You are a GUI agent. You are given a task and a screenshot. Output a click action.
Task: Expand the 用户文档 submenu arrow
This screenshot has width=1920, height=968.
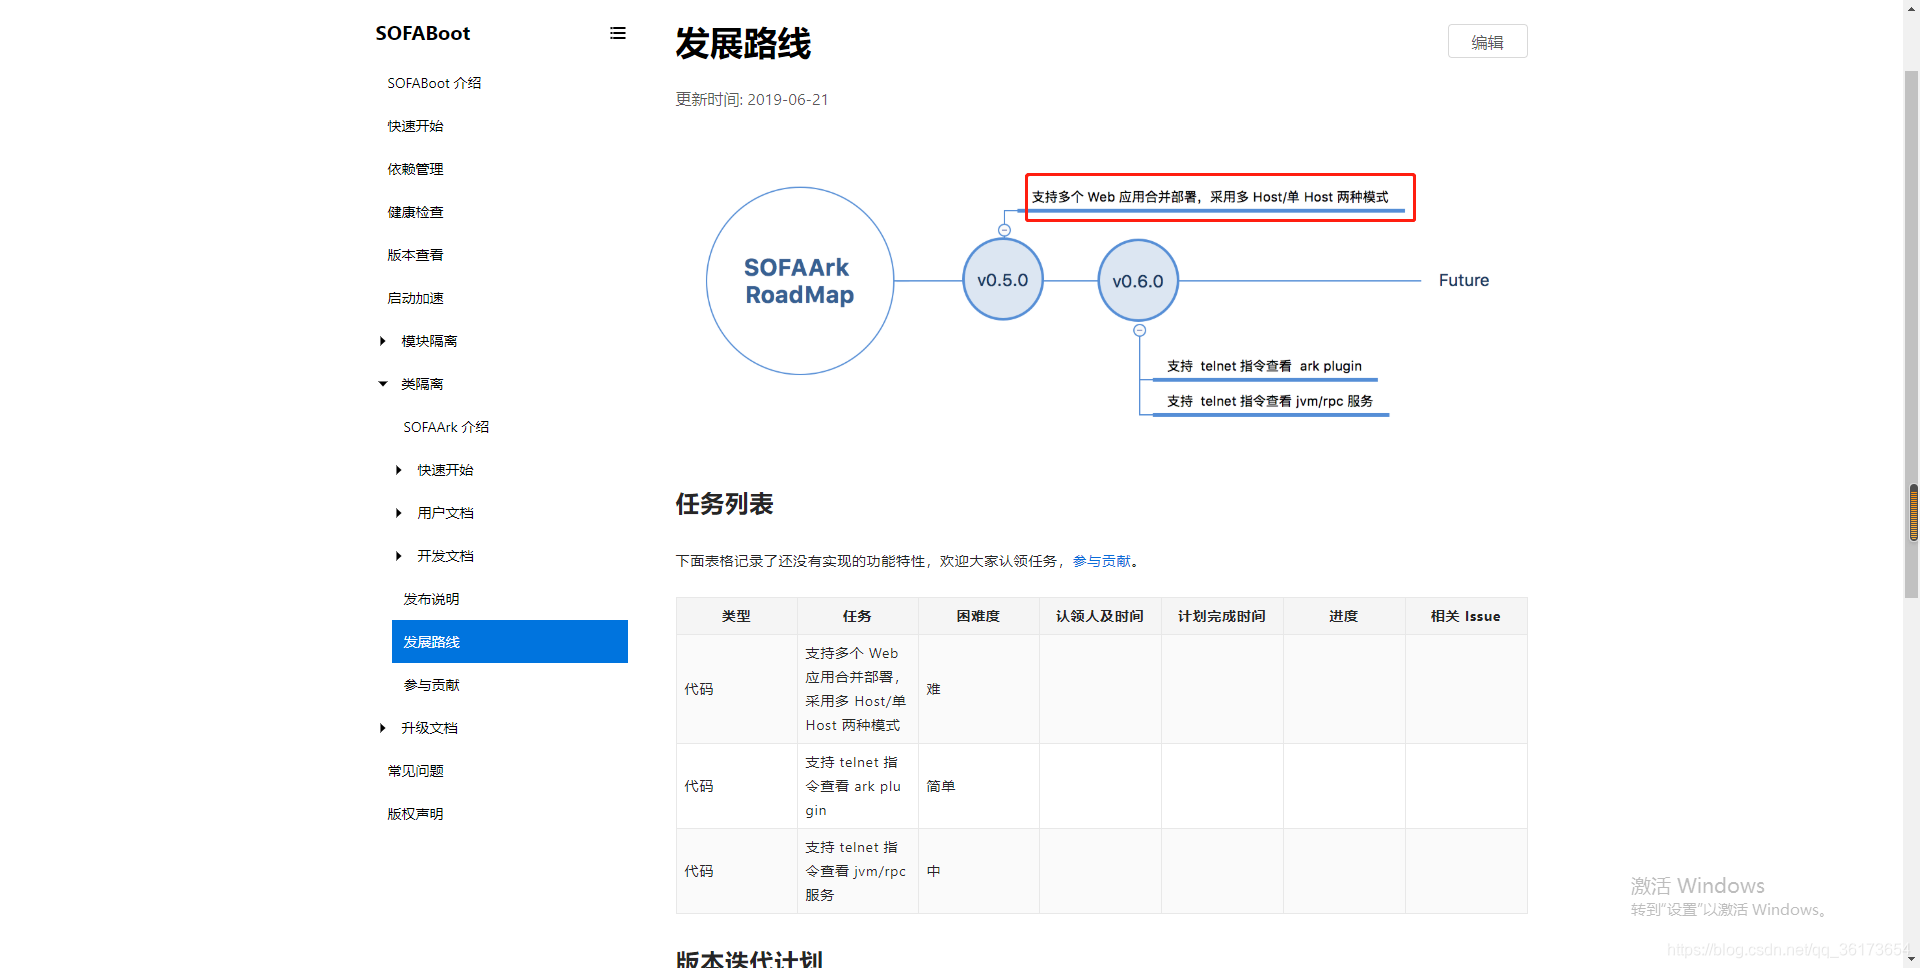(x=399, y=513)
